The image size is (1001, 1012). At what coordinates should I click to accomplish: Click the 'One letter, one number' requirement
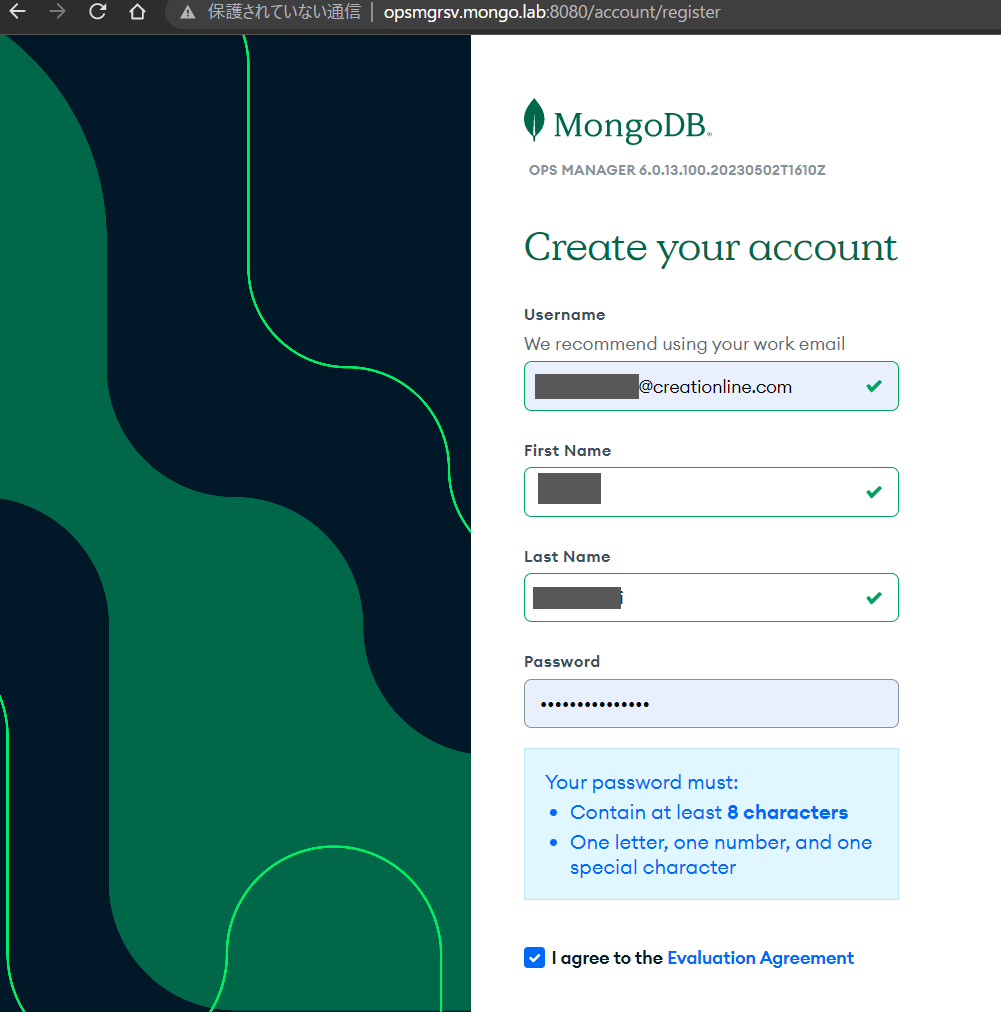pyautogui.click(x=721, y=855)
